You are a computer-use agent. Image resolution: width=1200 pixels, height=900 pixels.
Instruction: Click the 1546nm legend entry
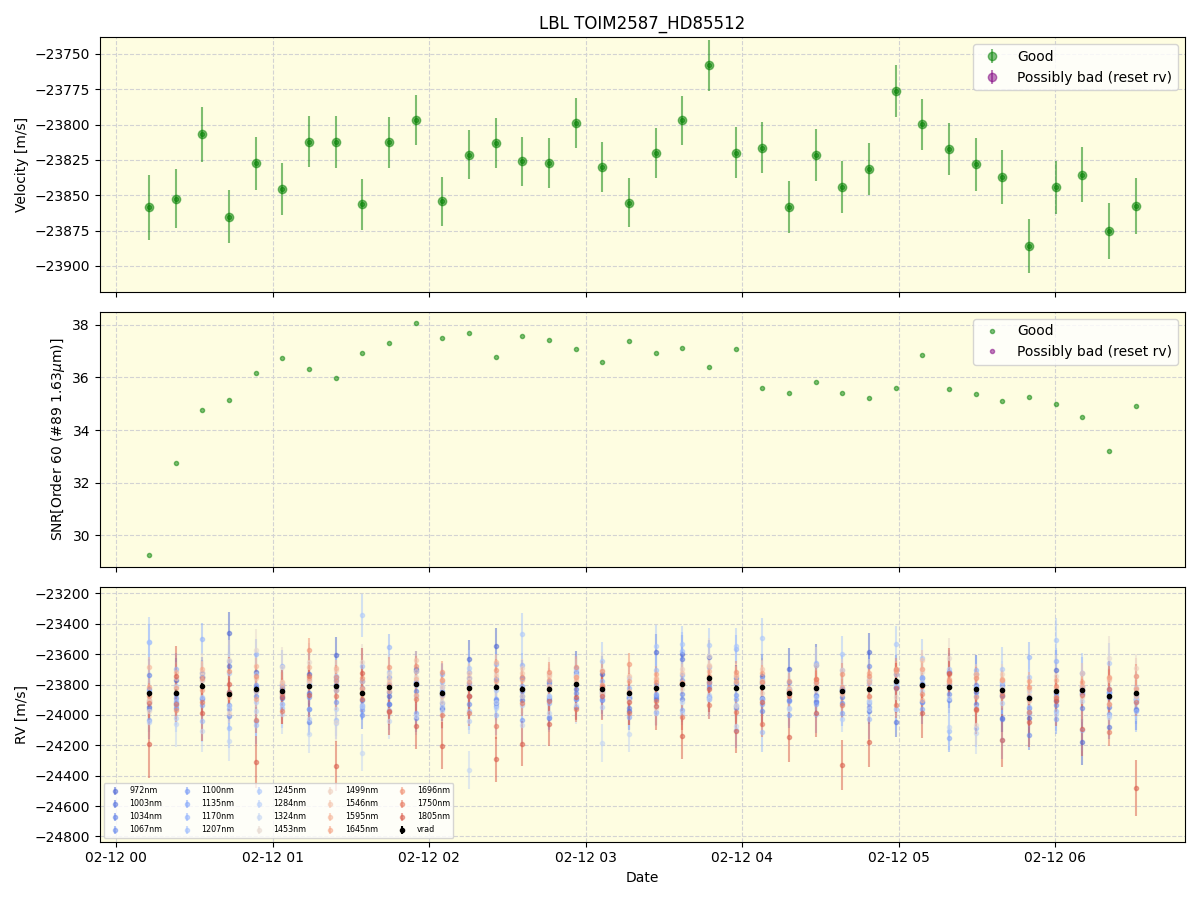350,804
